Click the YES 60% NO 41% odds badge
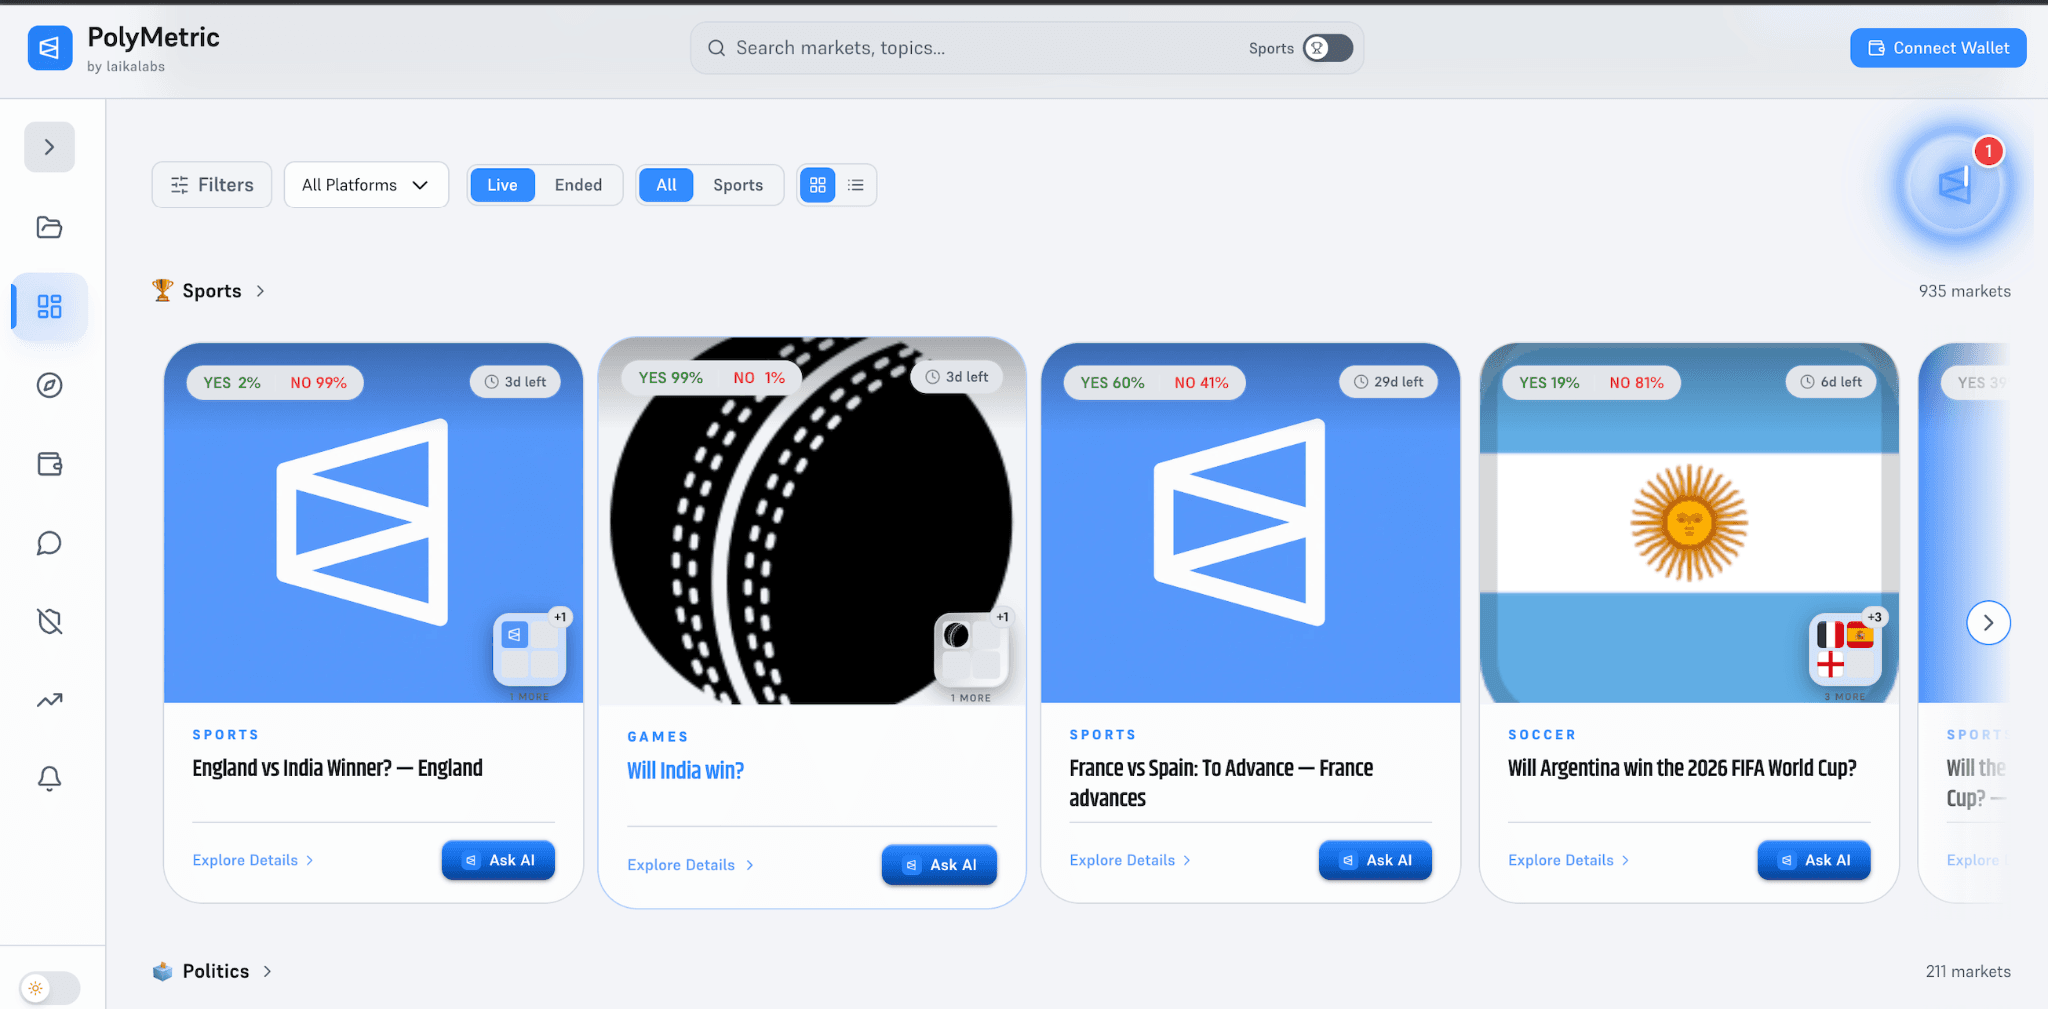This screenshot has height=1009, width=2048. tap(1154, 382)
